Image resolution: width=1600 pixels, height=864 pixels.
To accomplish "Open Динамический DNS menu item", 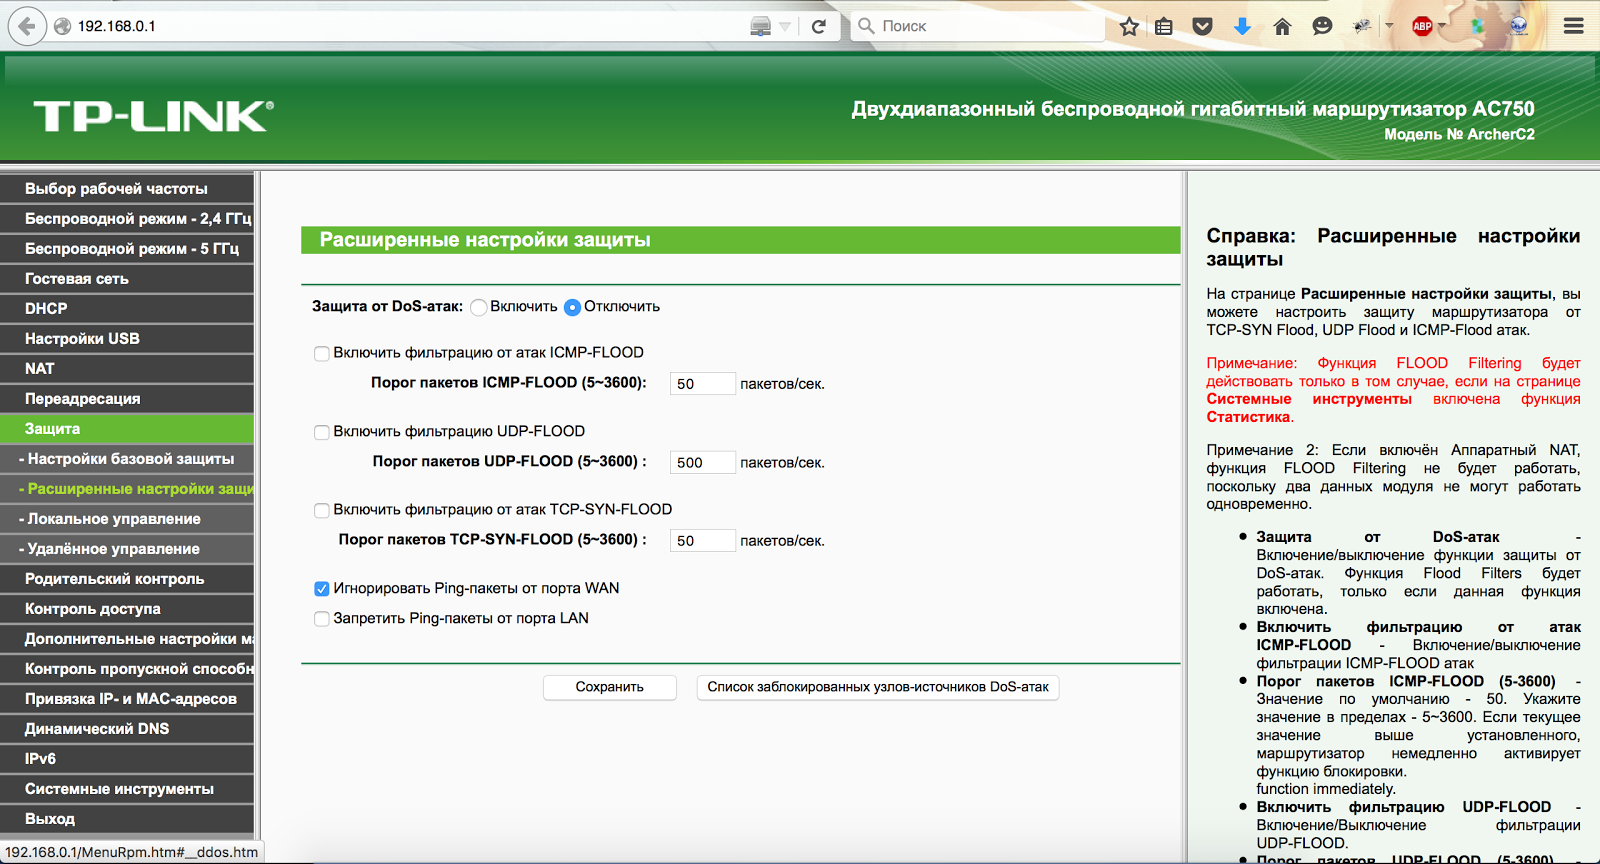I will (127, 728).
